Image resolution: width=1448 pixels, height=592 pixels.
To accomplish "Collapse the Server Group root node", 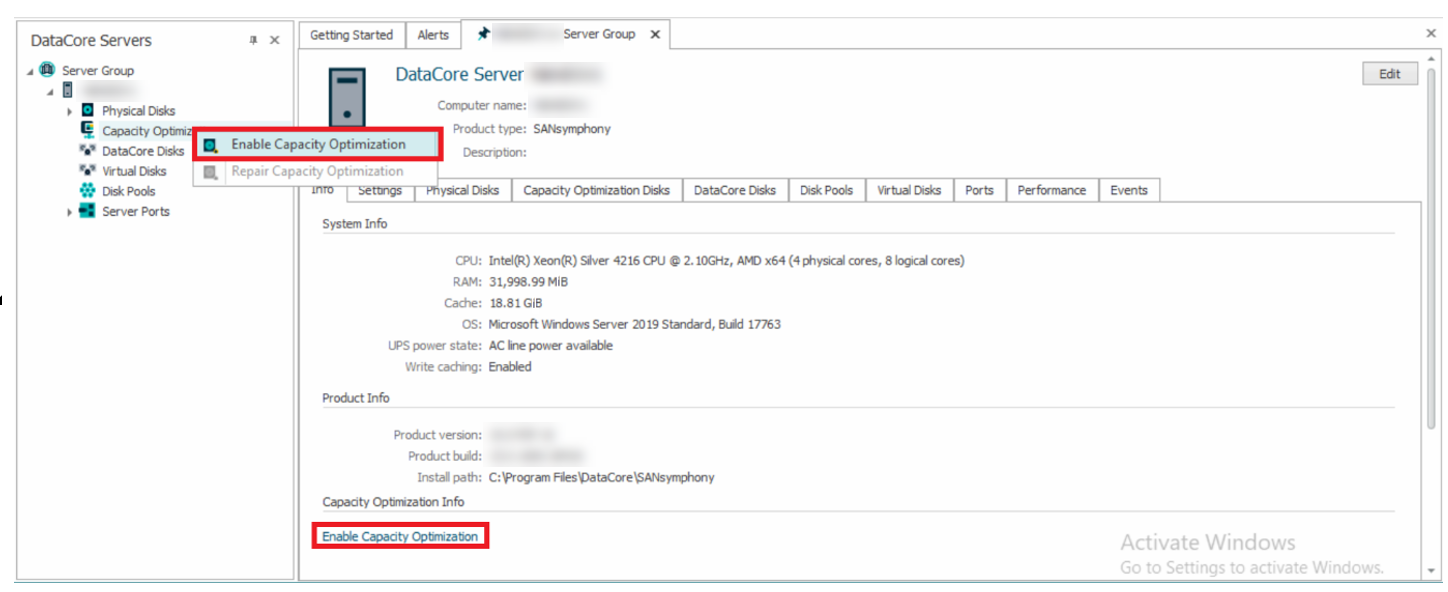I will [x=30, y=71].
